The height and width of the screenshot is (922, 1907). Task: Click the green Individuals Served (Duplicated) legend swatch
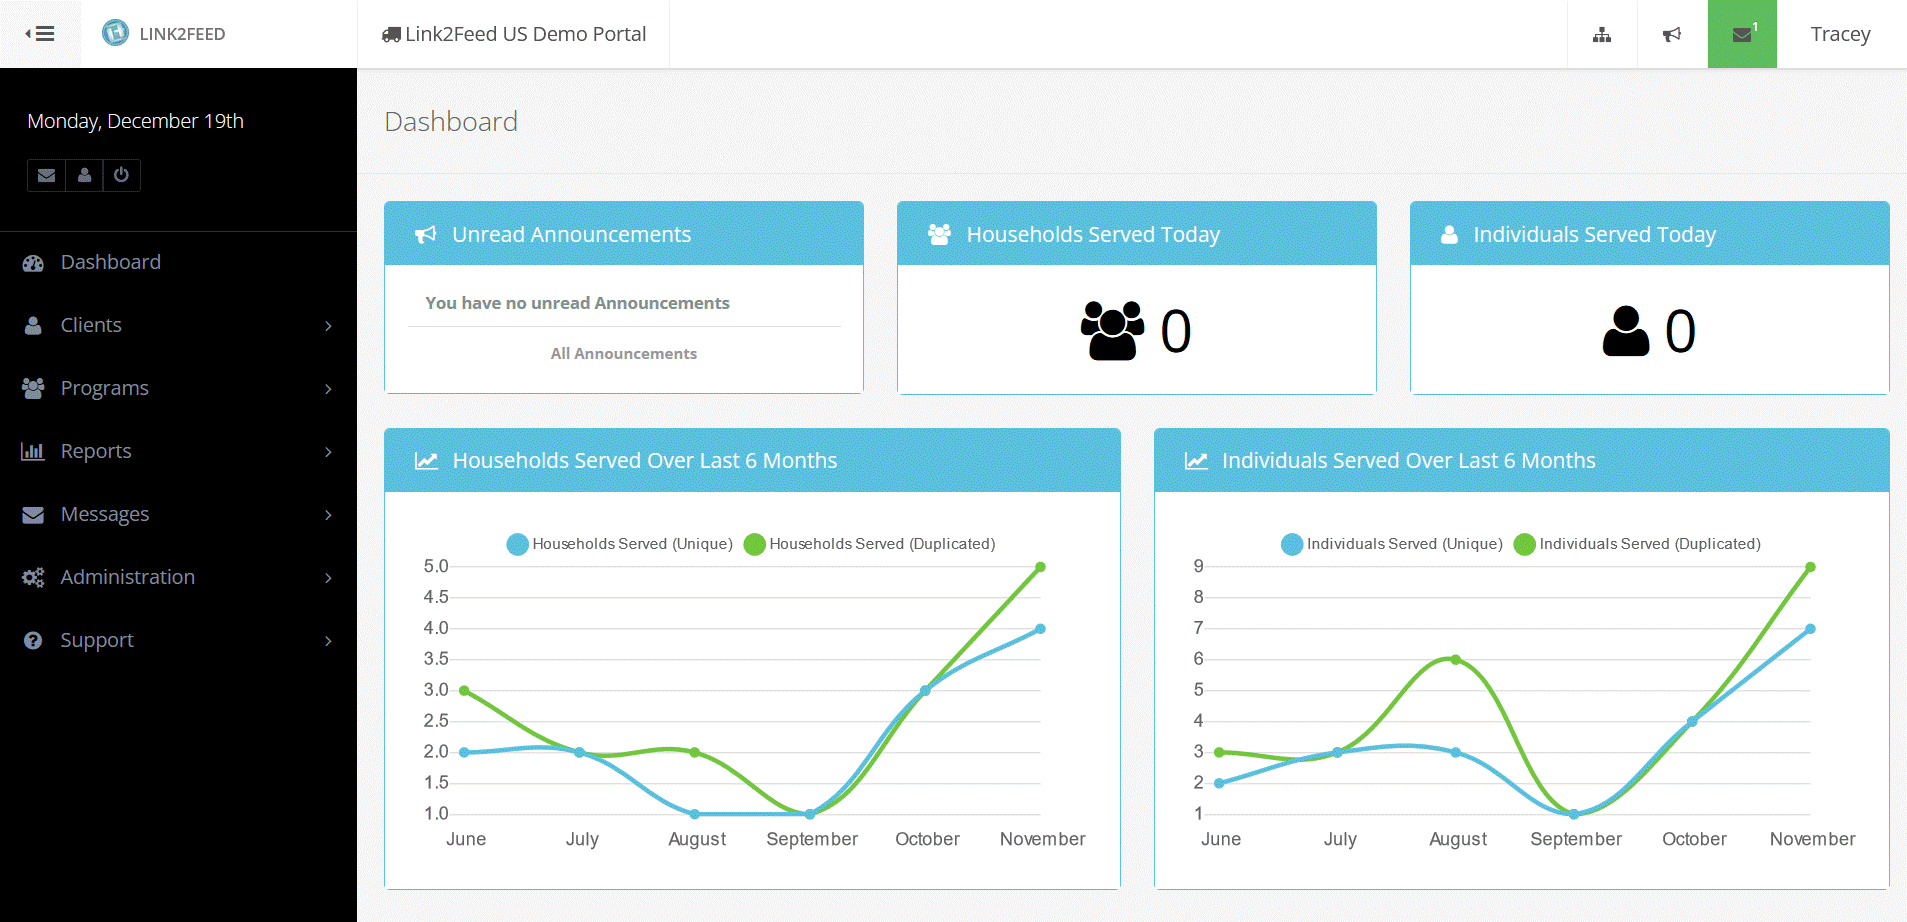coord(1525,544)
